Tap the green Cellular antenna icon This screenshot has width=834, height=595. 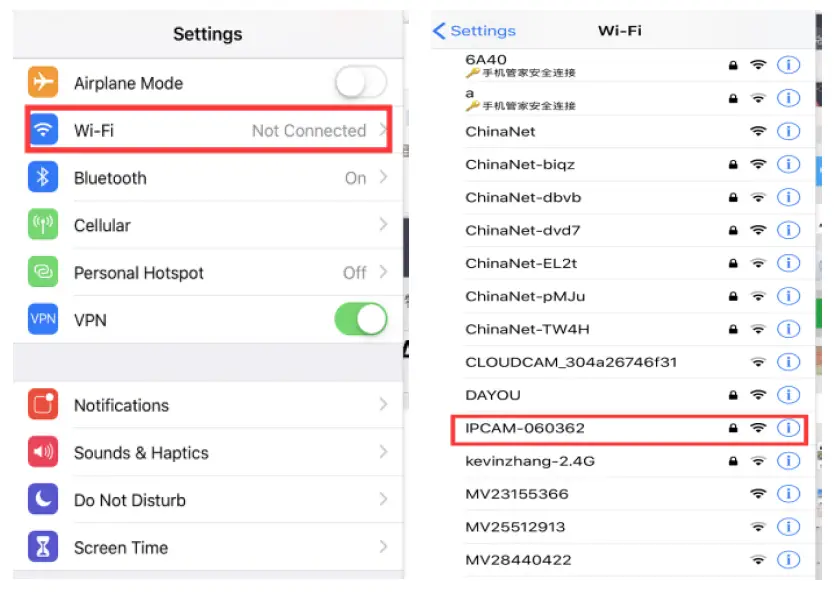43,225
